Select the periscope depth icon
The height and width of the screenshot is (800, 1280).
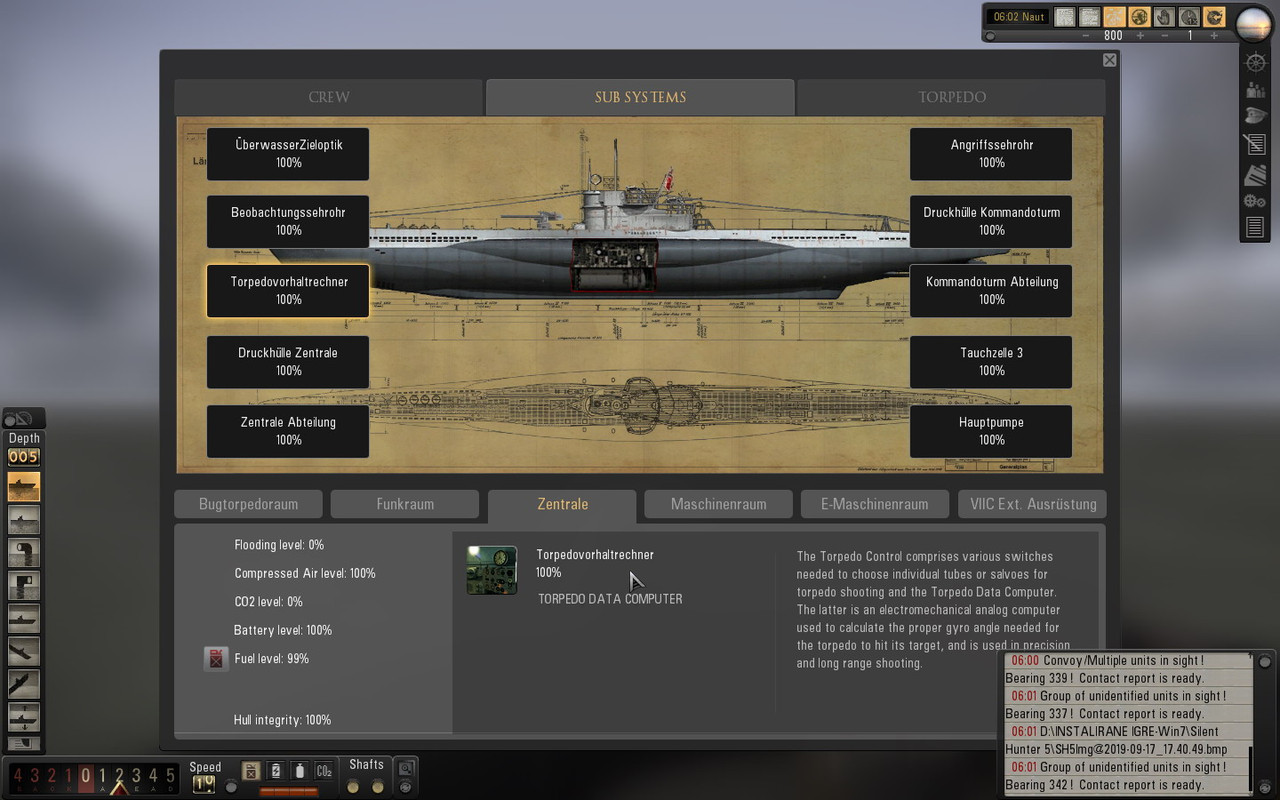tap(24, 585)
